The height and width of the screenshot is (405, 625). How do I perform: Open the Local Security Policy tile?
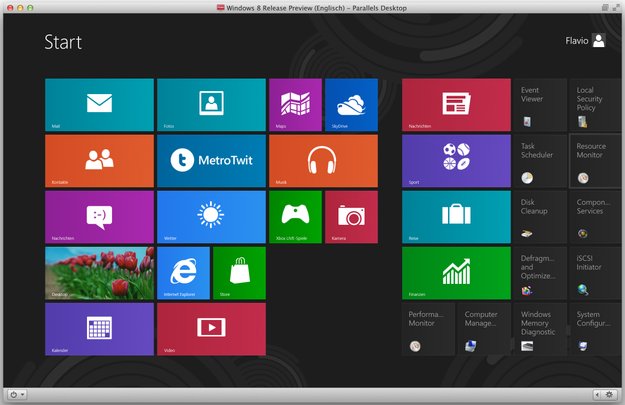coord(596,105)
